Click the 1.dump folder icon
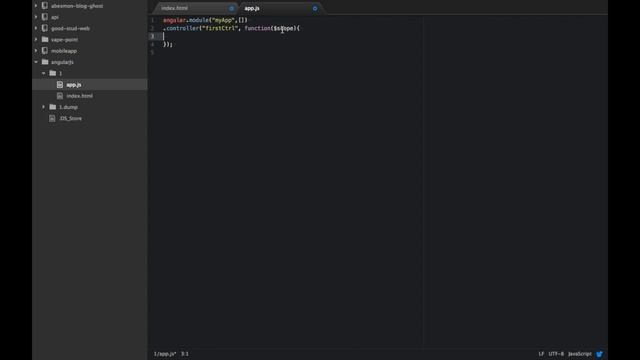This screenshot has height=360, width=640. pyautogui.click(x=53, y=107)
